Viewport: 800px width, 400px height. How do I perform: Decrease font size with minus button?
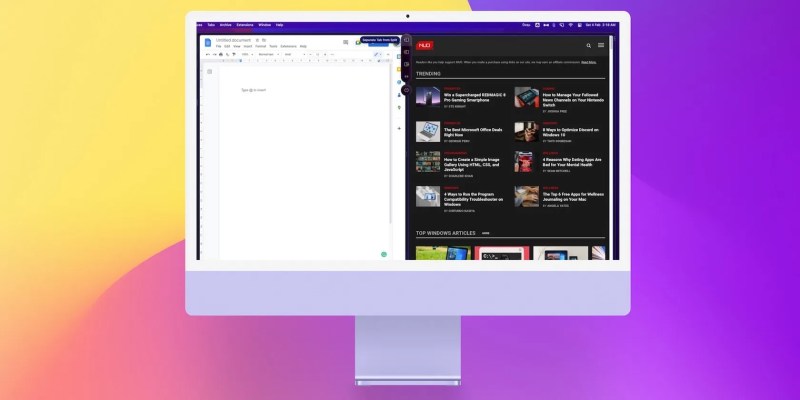(310, 54)
